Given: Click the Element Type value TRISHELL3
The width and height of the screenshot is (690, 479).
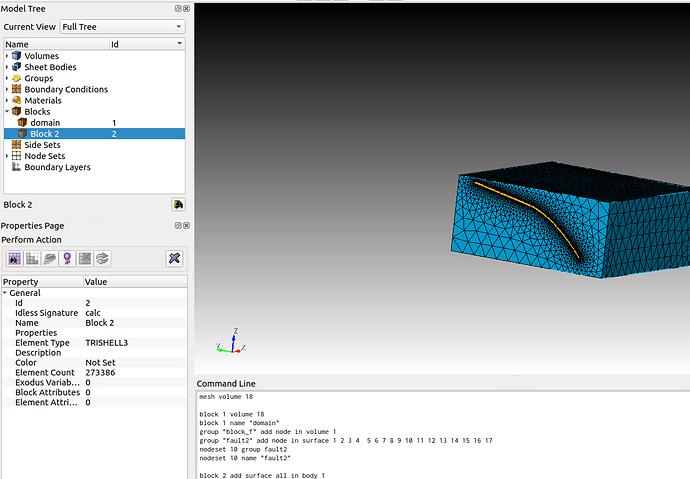Looking at the screenshot, I should [106, 343].
